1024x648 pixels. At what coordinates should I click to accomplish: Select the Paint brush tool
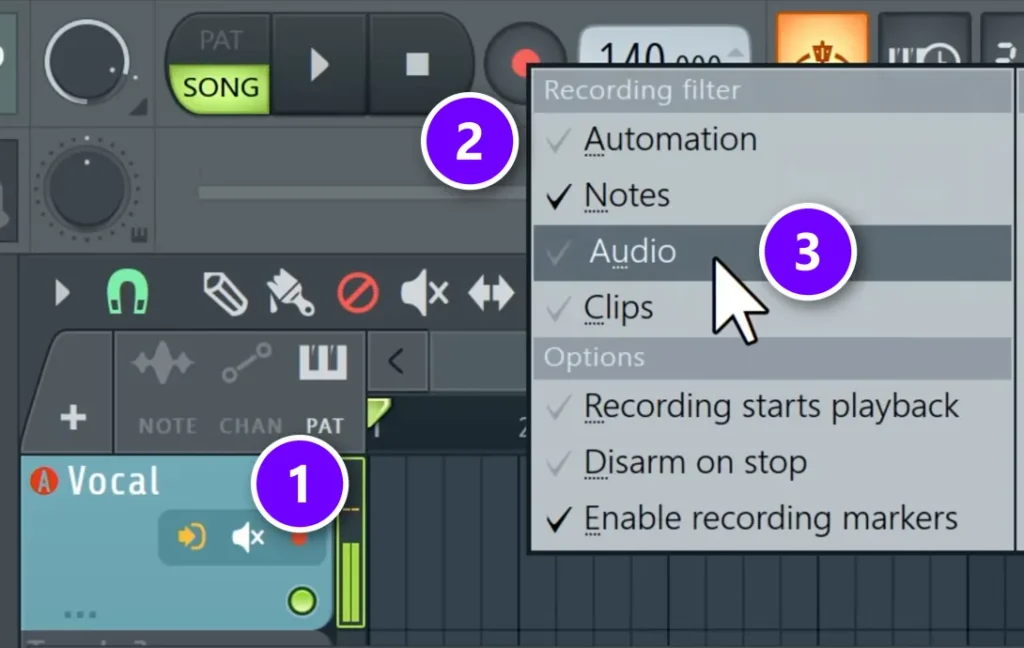(x=290, y=293)
